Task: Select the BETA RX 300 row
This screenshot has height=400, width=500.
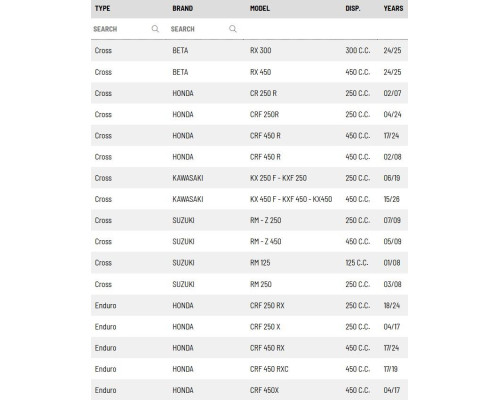Action: tap(249, 50)
